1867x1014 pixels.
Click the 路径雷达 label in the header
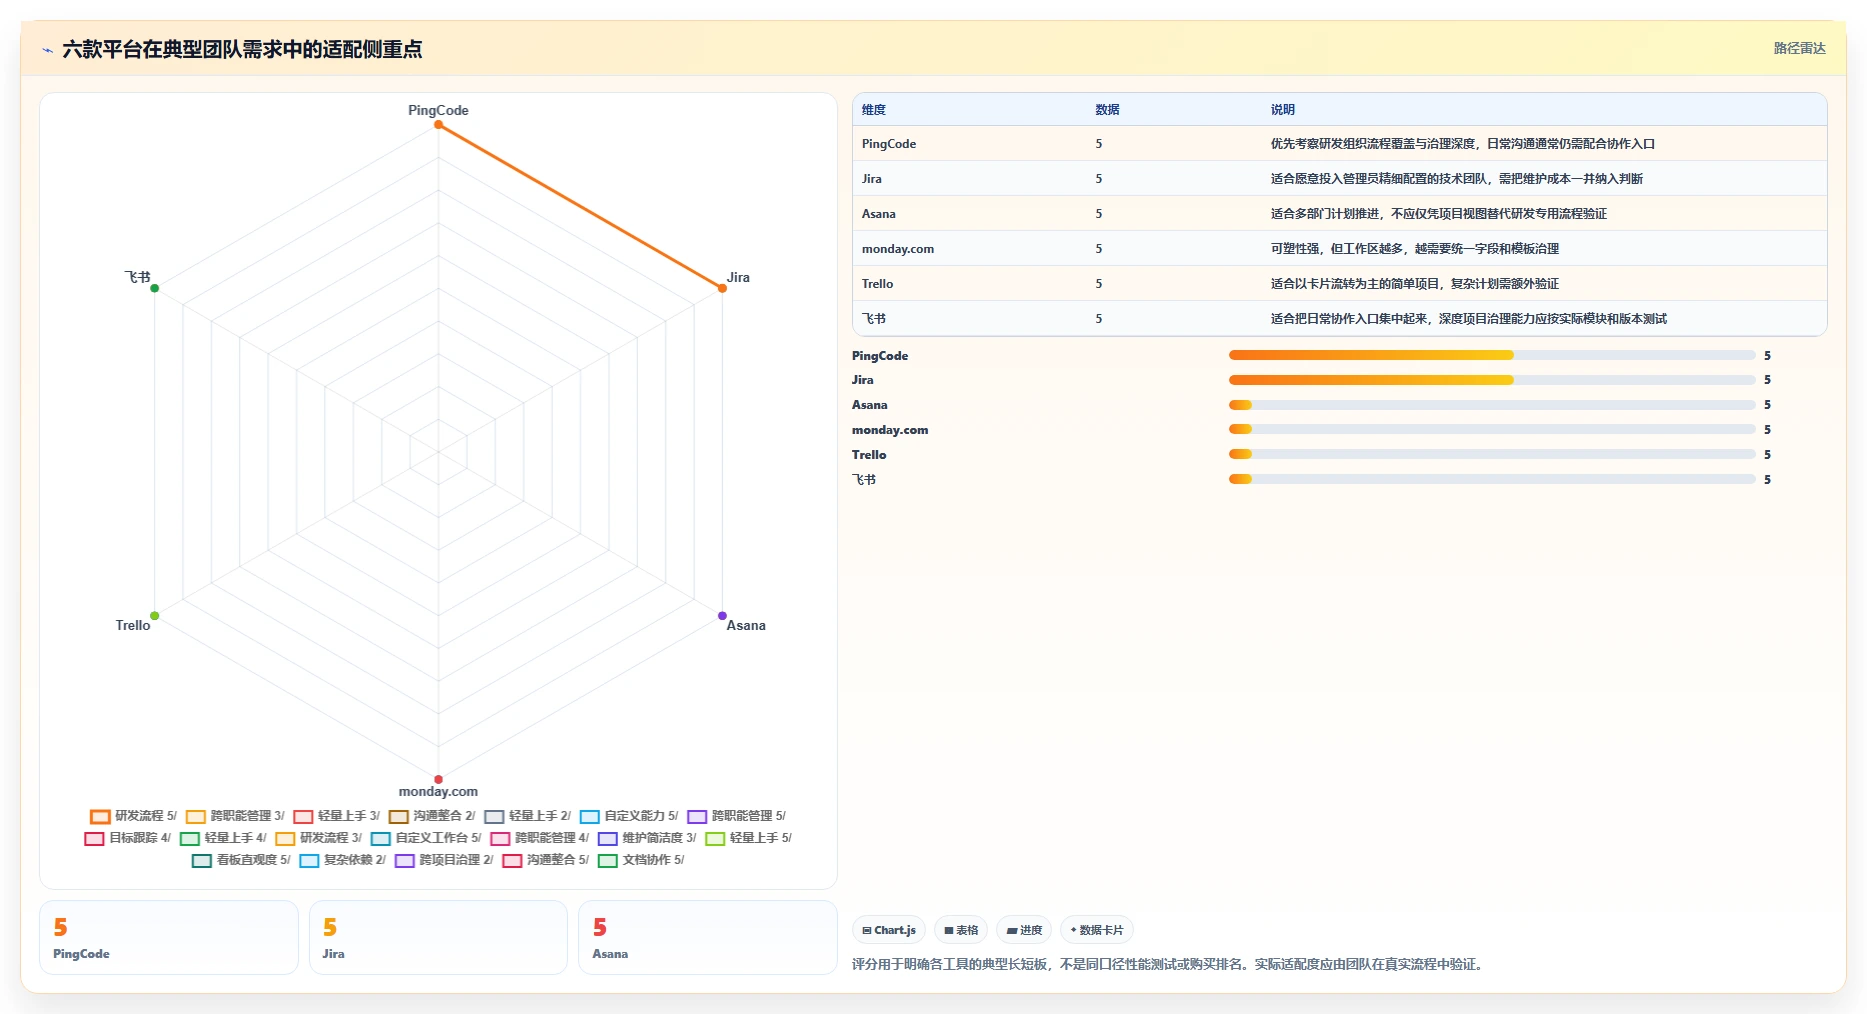pyautogui.click(x=1799, y=48)
